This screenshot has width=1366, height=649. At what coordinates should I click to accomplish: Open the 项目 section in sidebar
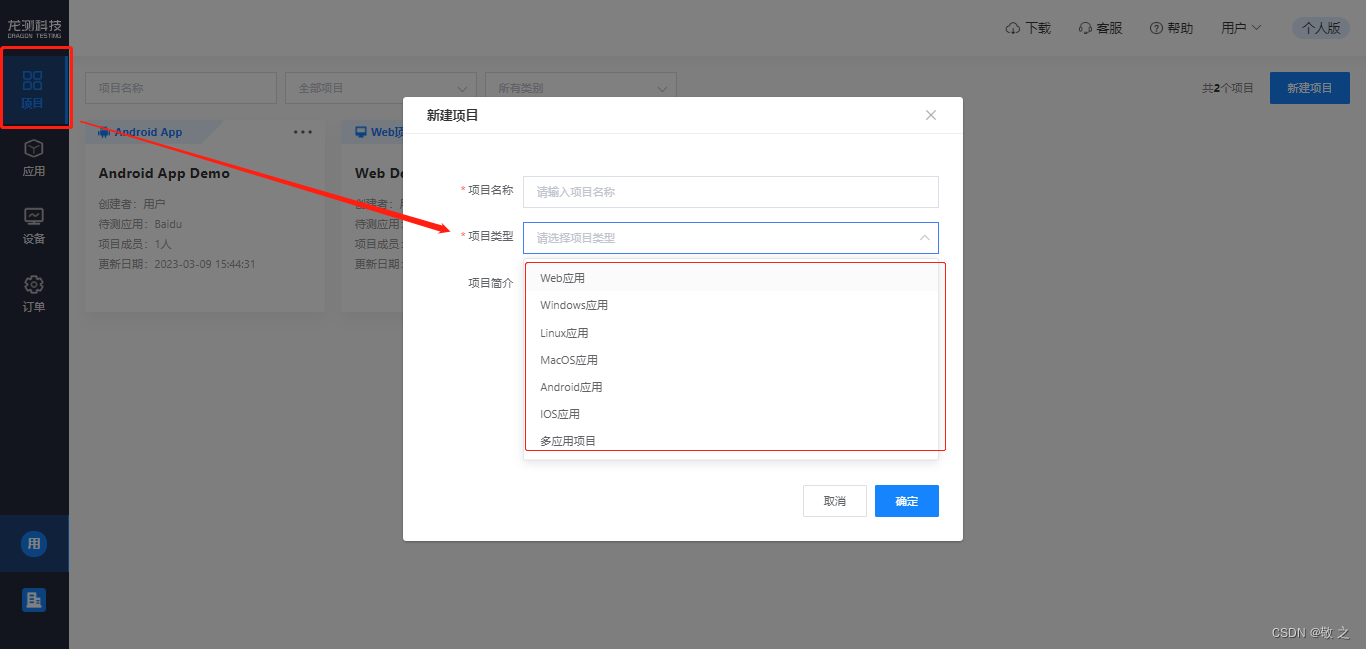click(x=33, y=90)
